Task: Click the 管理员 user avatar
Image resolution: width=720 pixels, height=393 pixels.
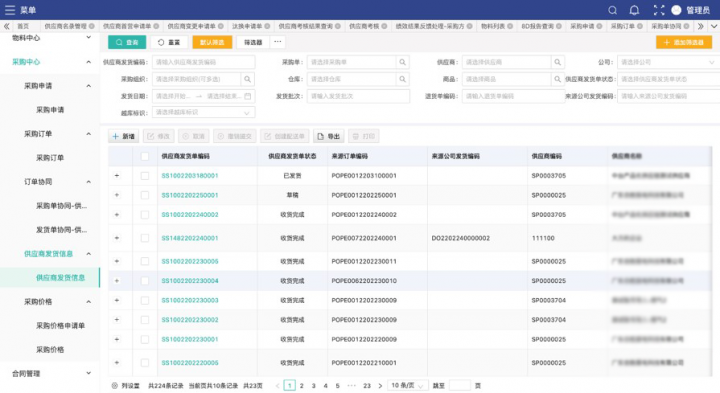Action: [x=676, y=10]
